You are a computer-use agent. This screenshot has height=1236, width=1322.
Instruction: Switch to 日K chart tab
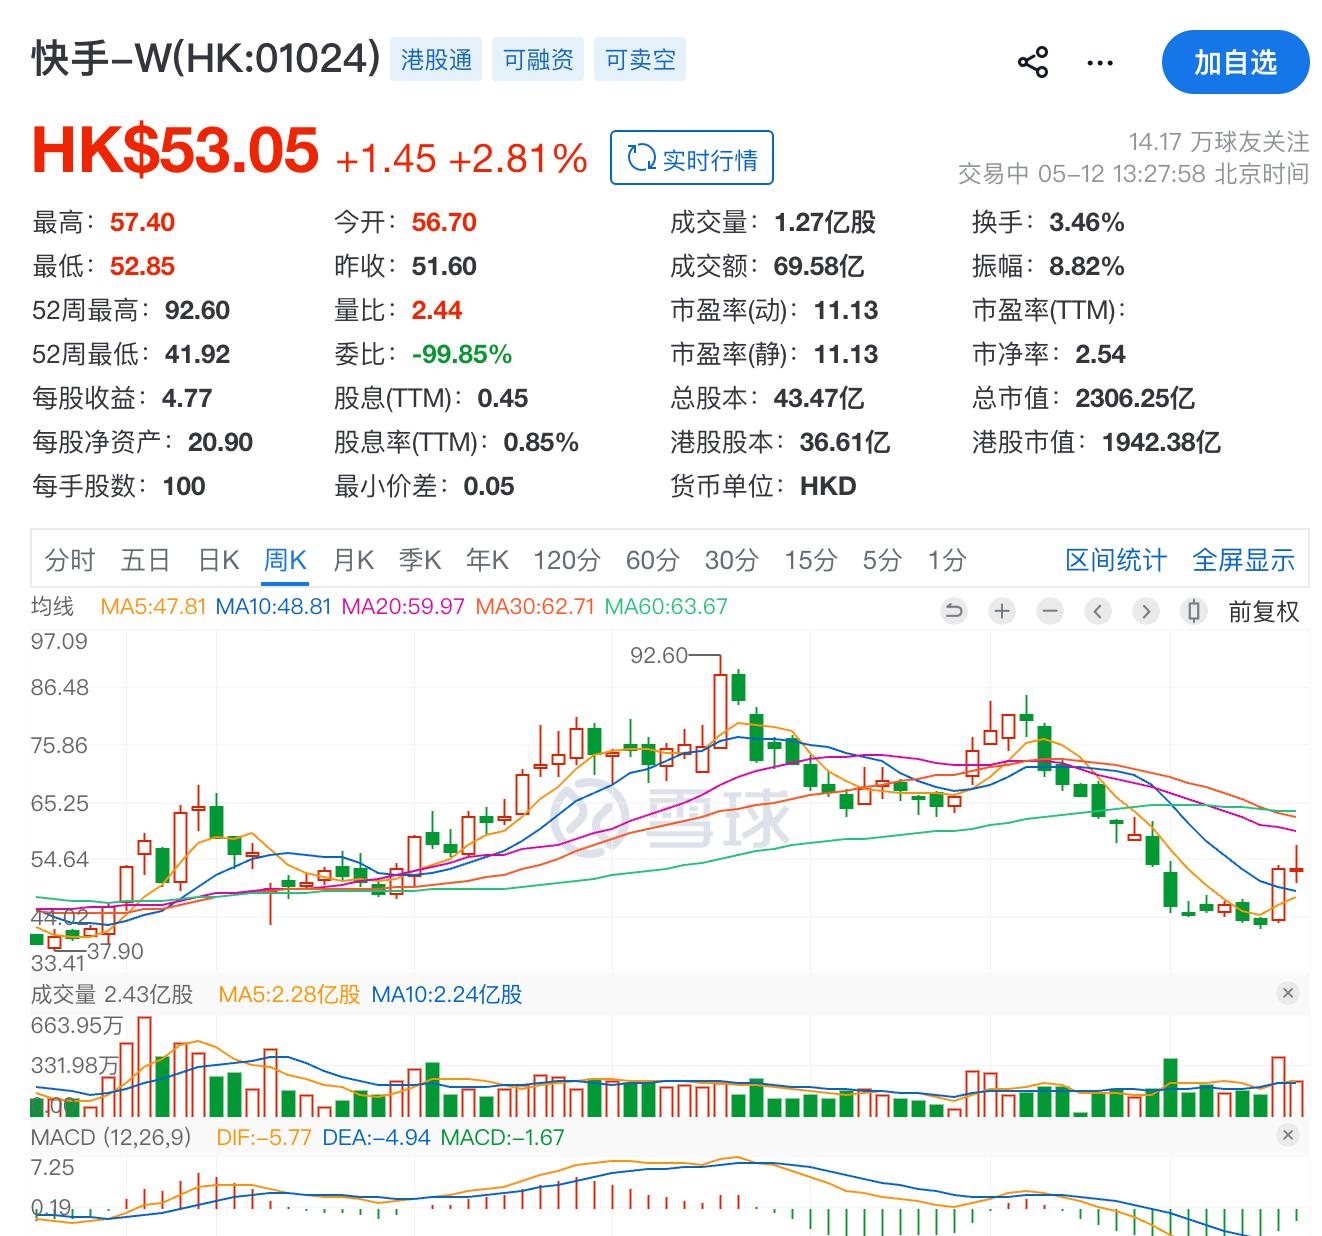[219, 560]
